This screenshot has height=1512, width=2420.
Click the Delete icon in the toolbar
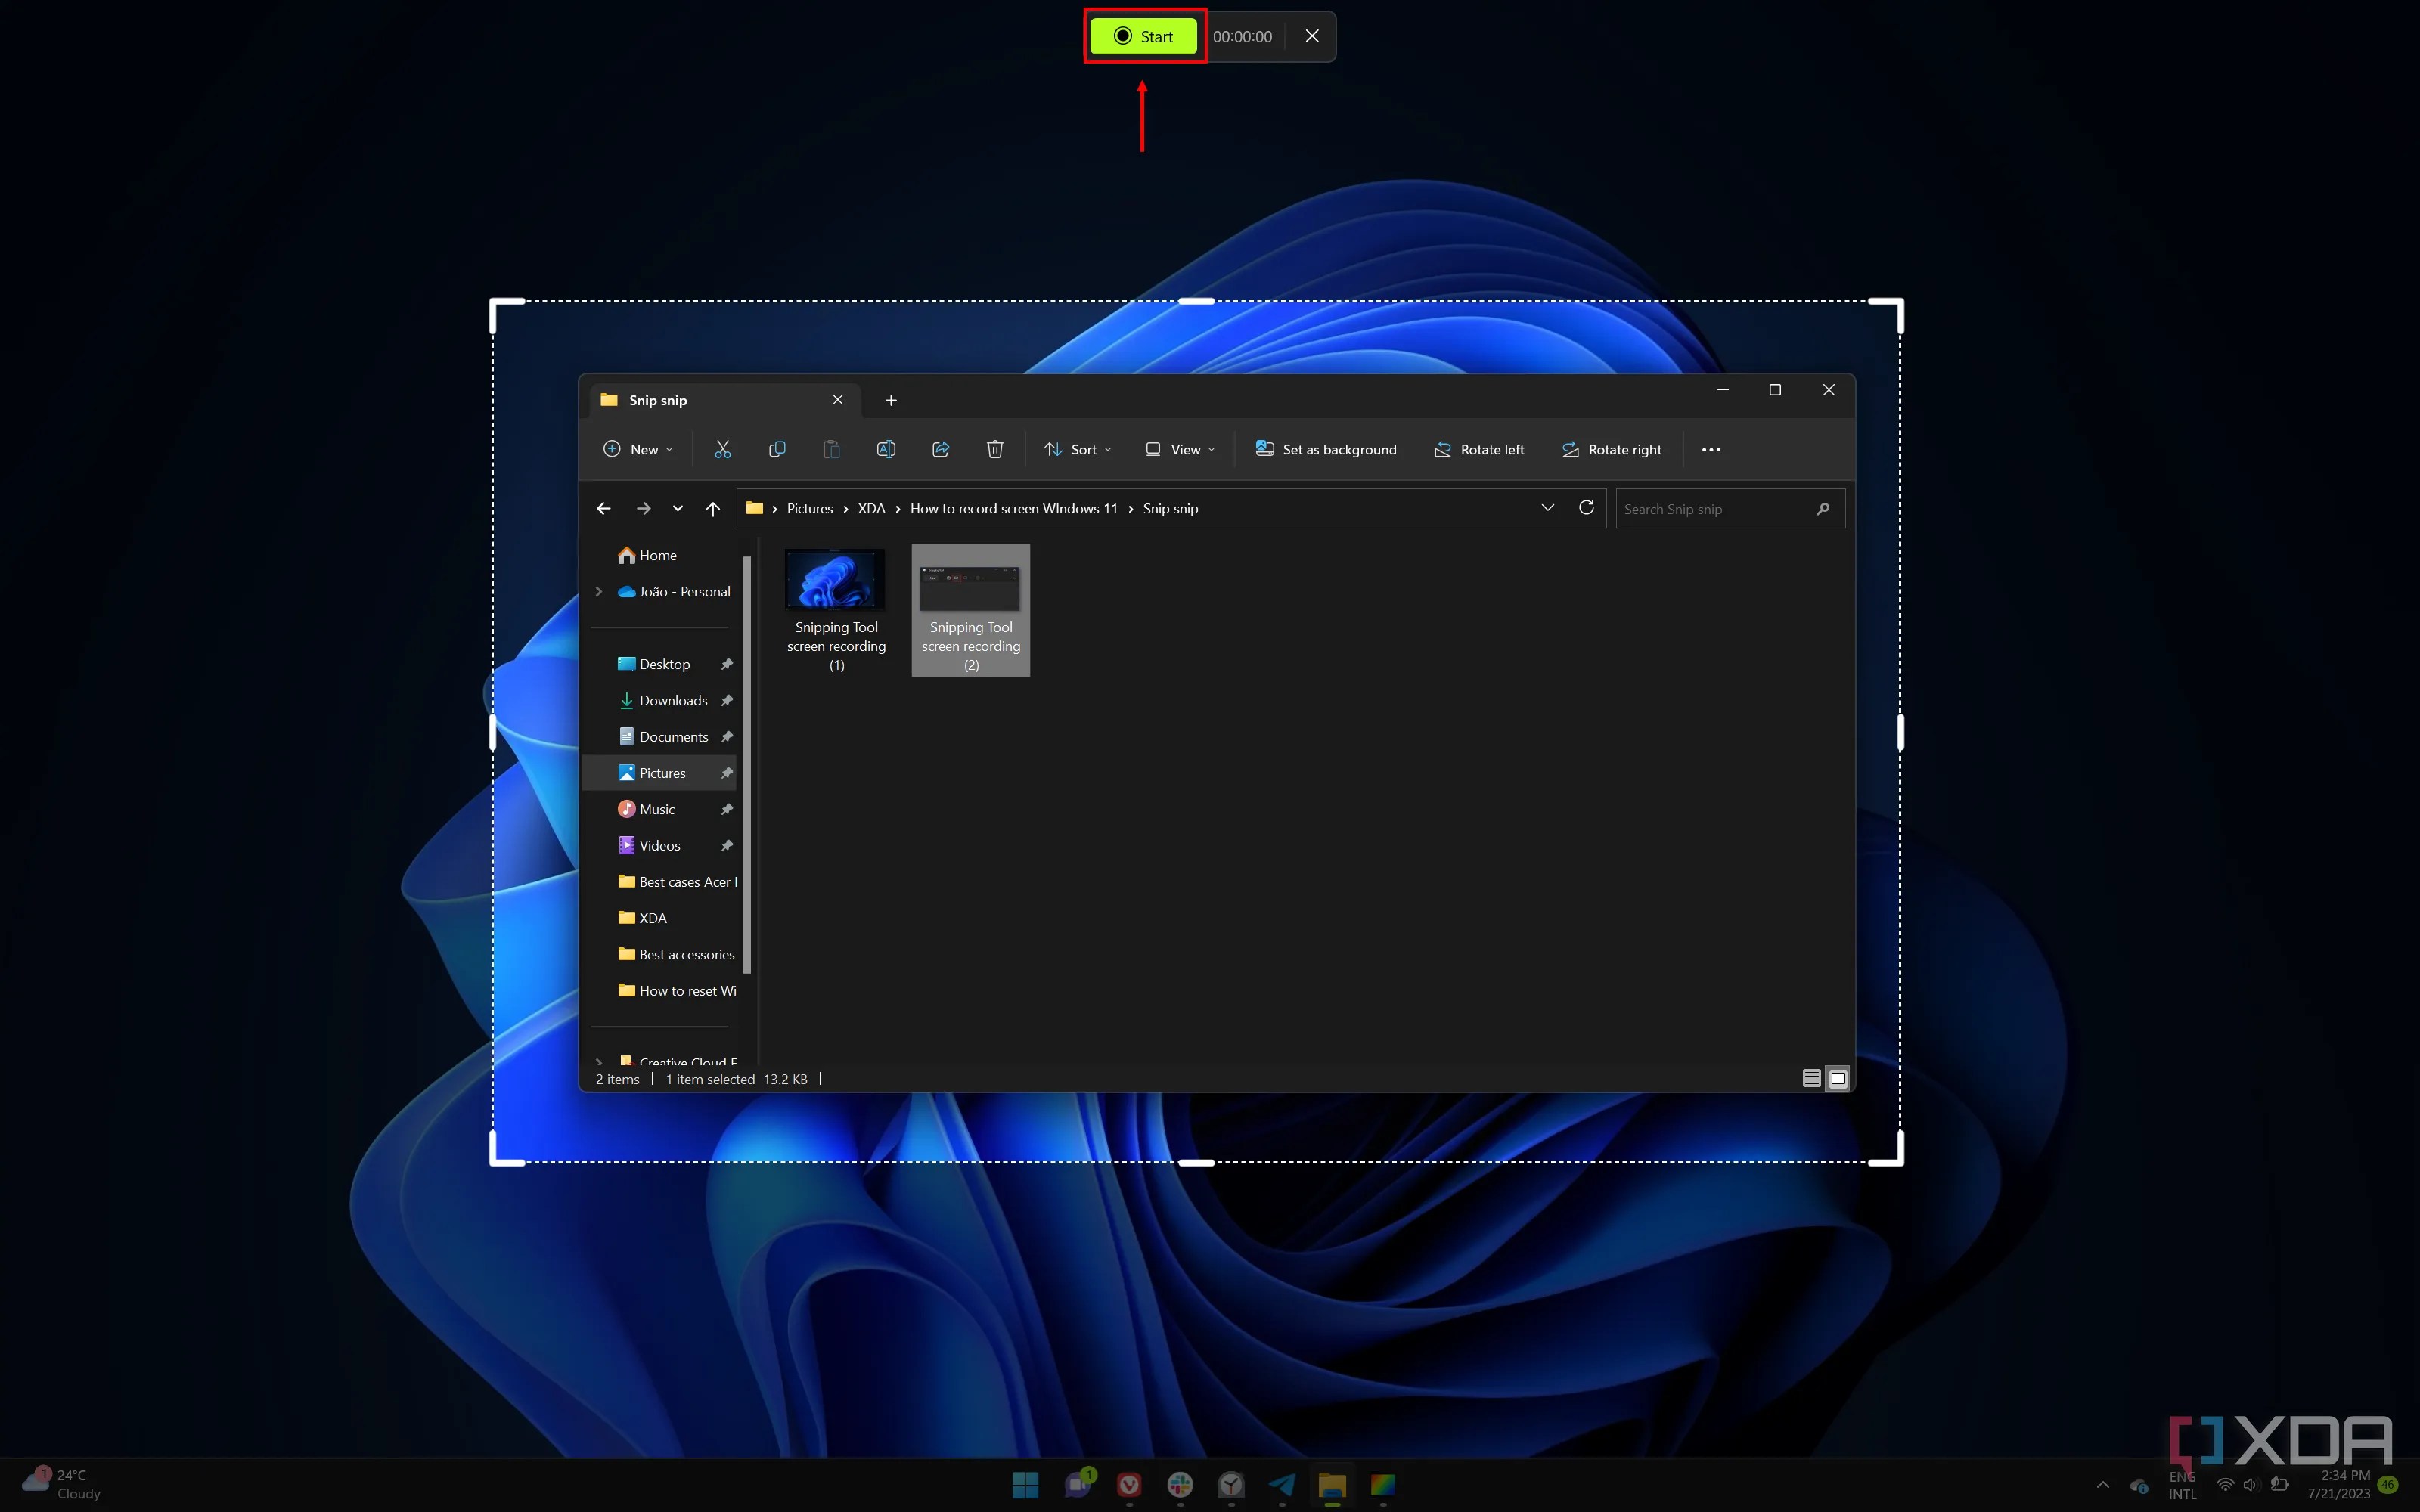[x=995, y=449]
